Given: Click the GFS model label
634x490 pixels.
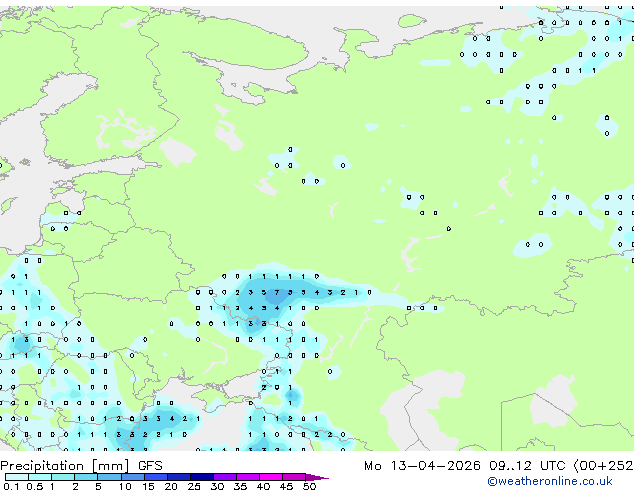Looking at the screenshot, I should pos(150,466).
